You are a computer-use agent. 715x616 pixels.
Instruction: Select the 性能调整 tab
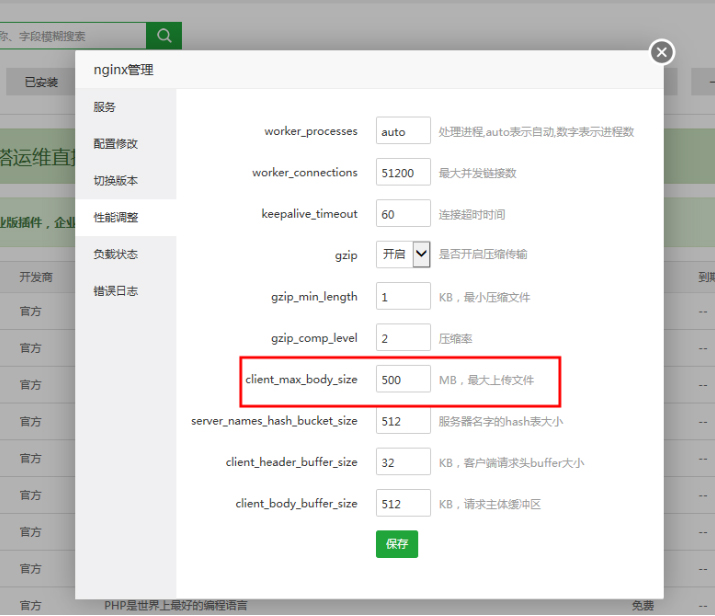[x=115, y=217]
